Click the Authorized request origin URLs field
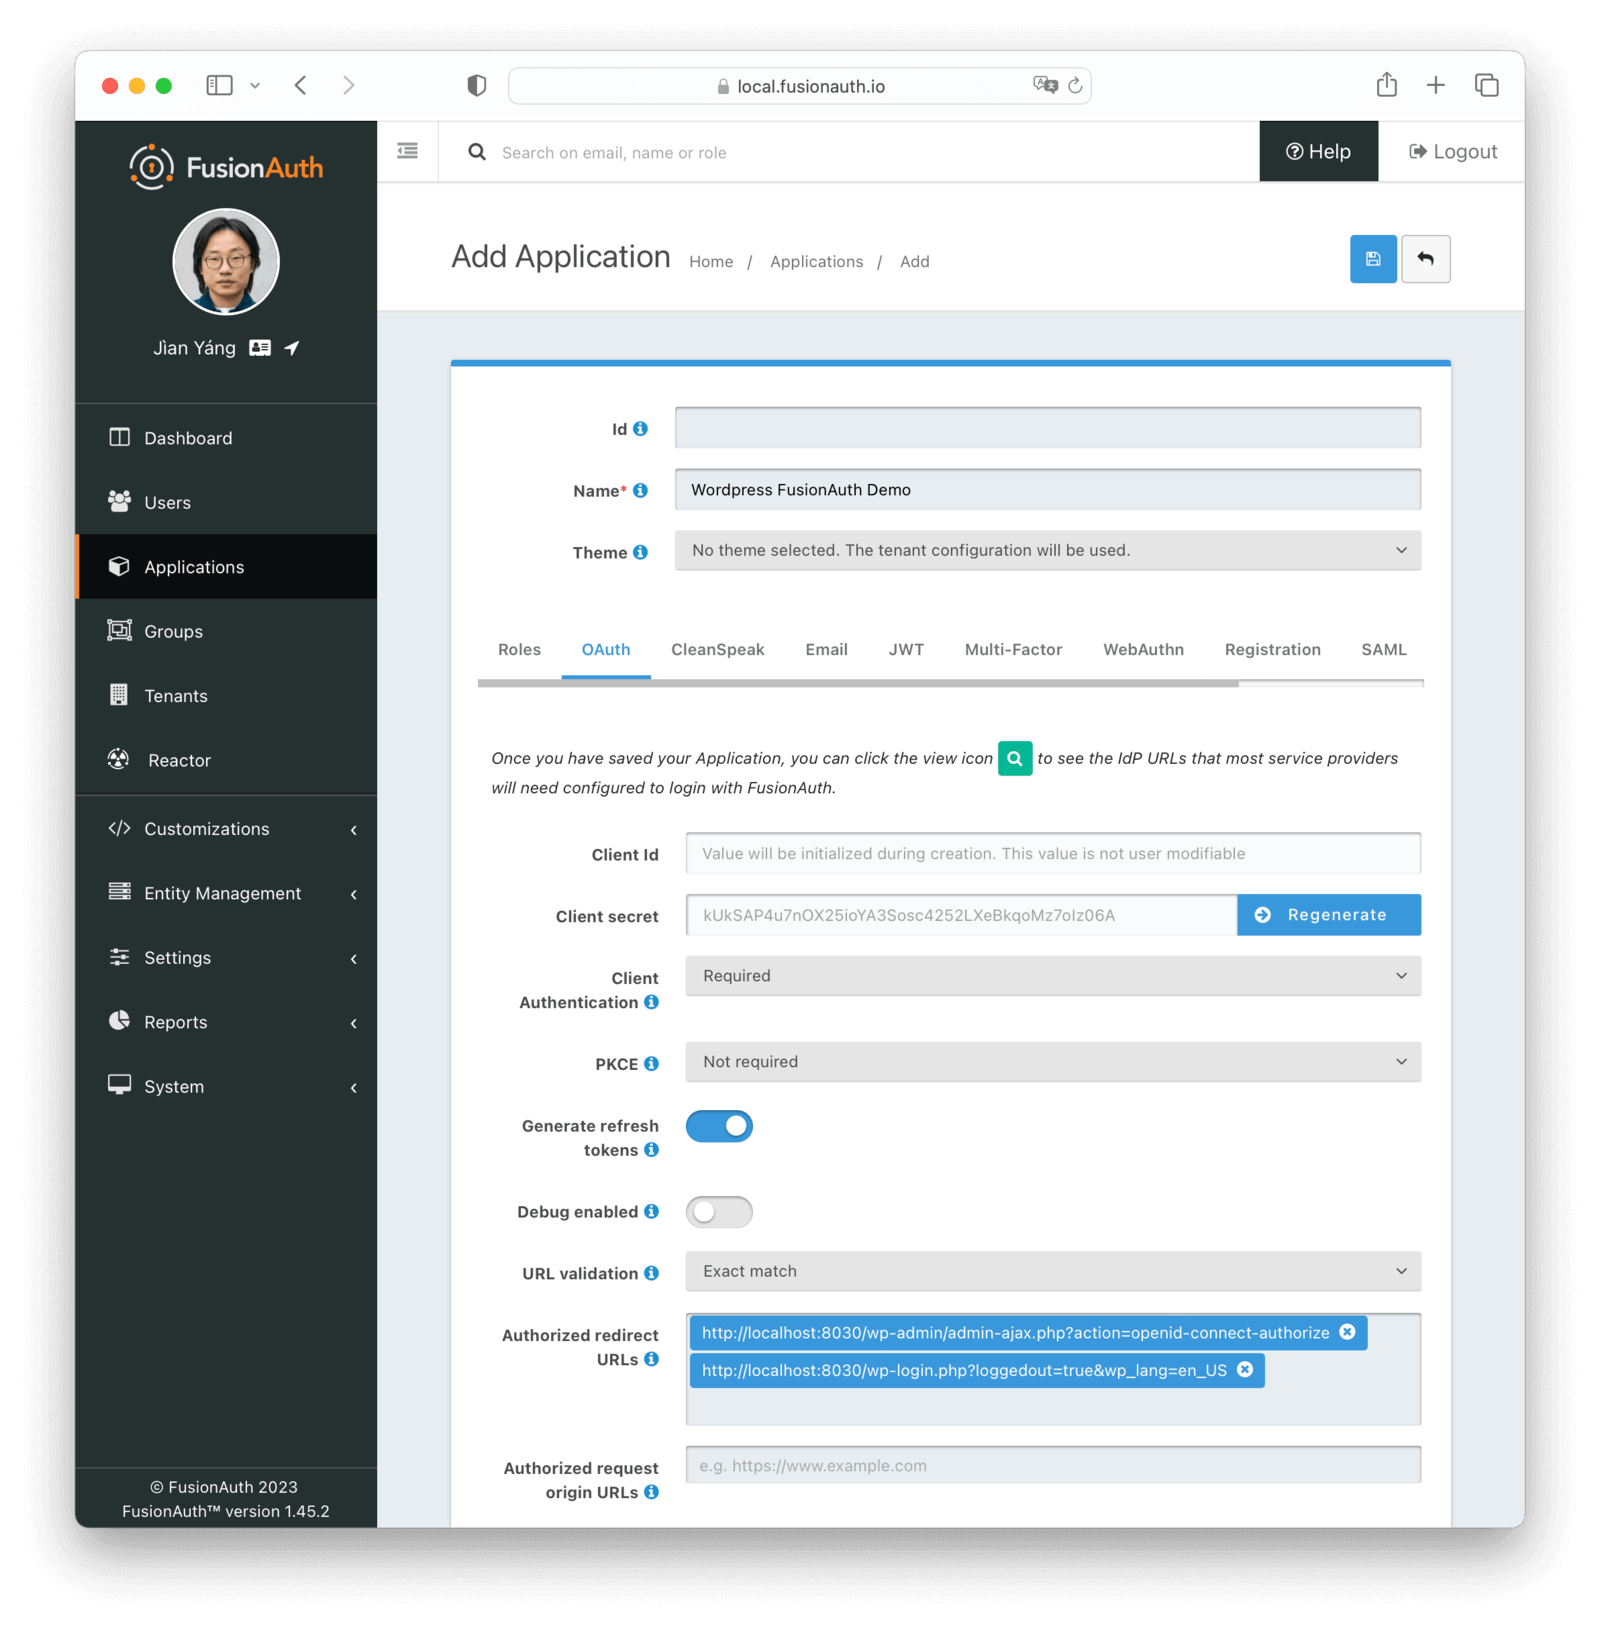1600x1627 pixels. point(1053,1465)
